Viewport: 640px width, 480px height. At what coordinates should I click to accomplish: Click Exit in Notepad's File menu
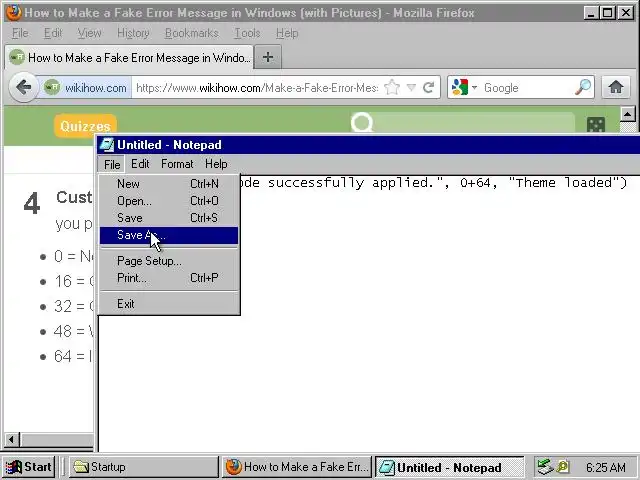(x=169, y=304)
